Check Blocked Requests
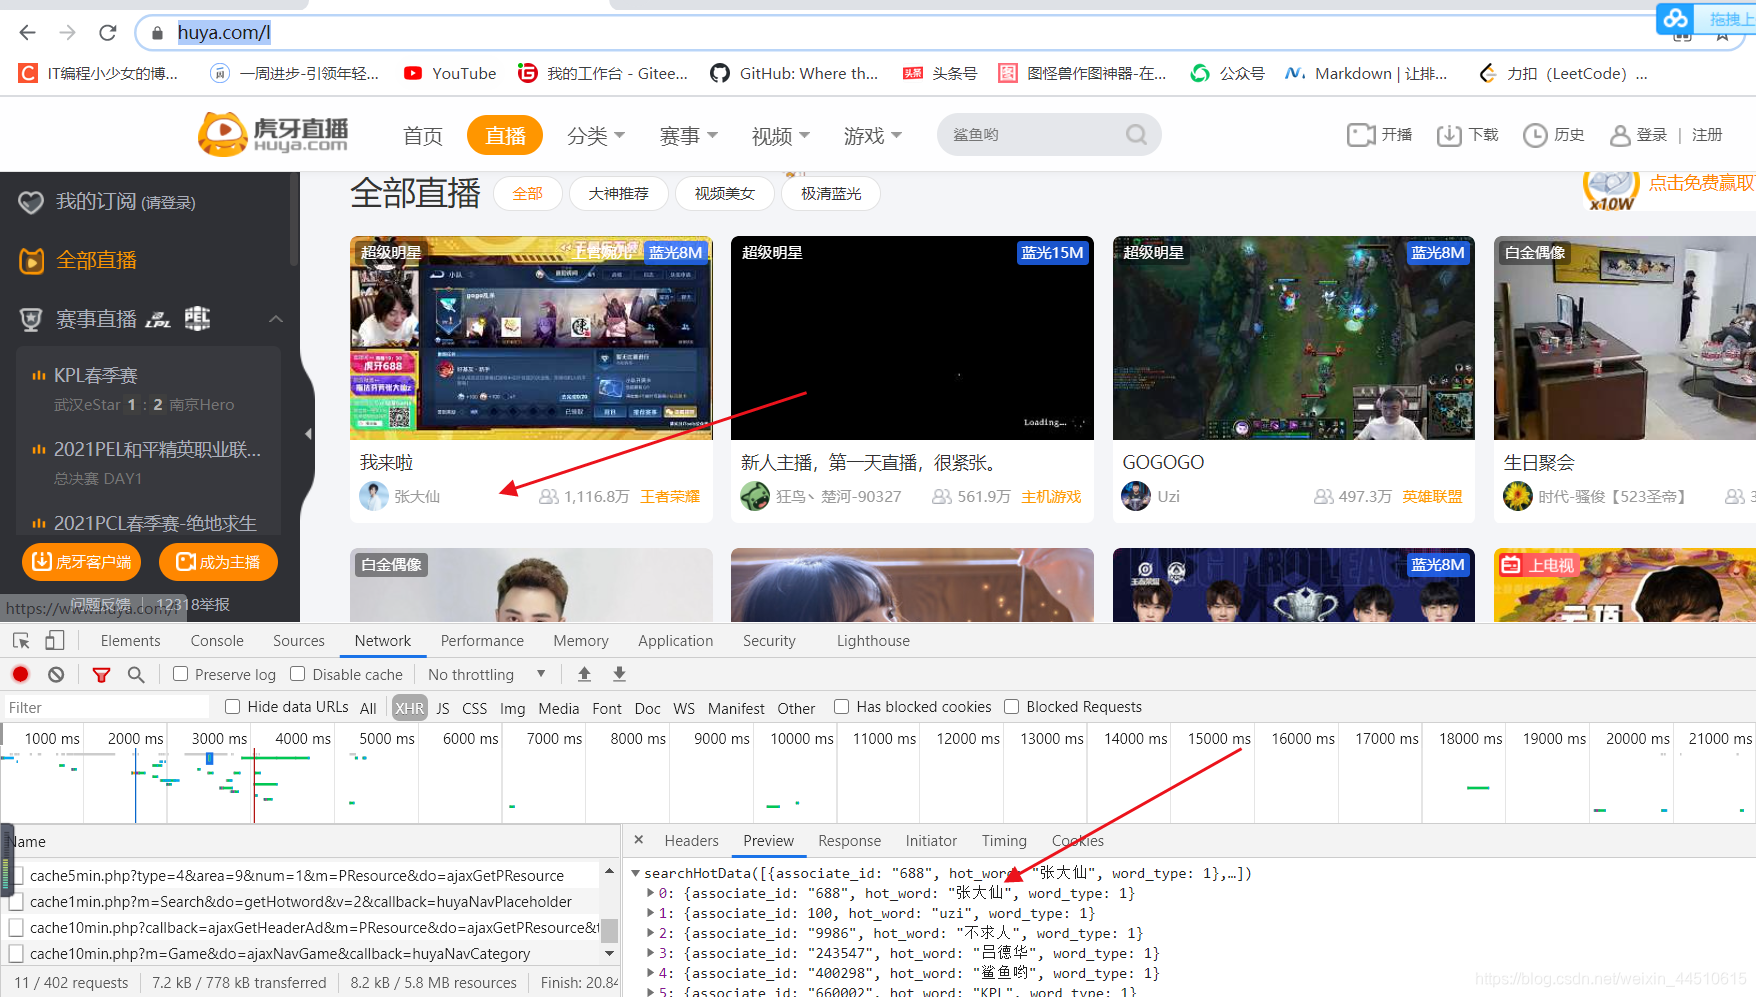 pos(1011,706)
